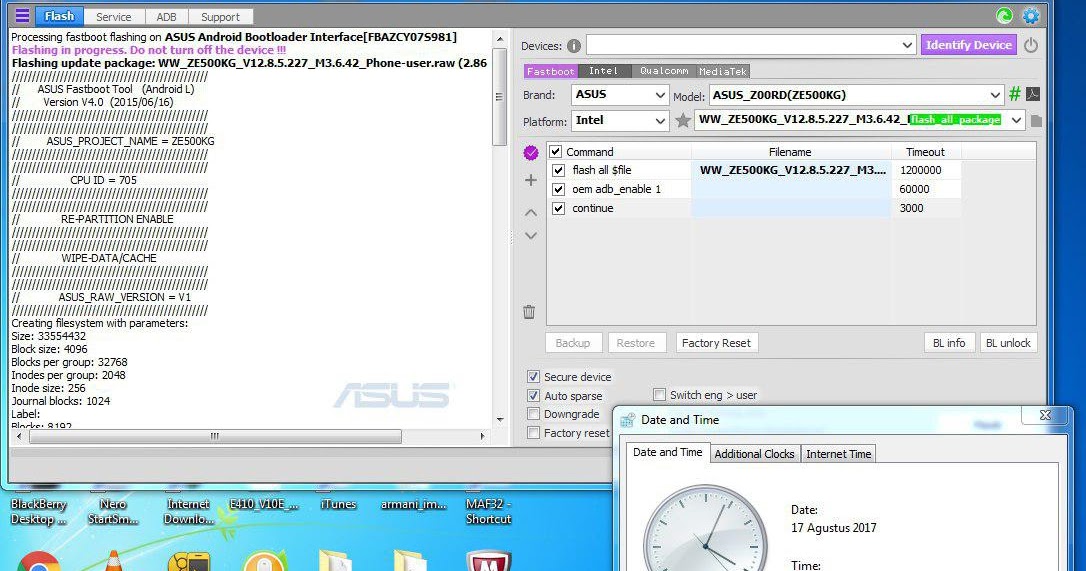Expand the Model ASUS_Z00RD dropdown

[995, 95]
